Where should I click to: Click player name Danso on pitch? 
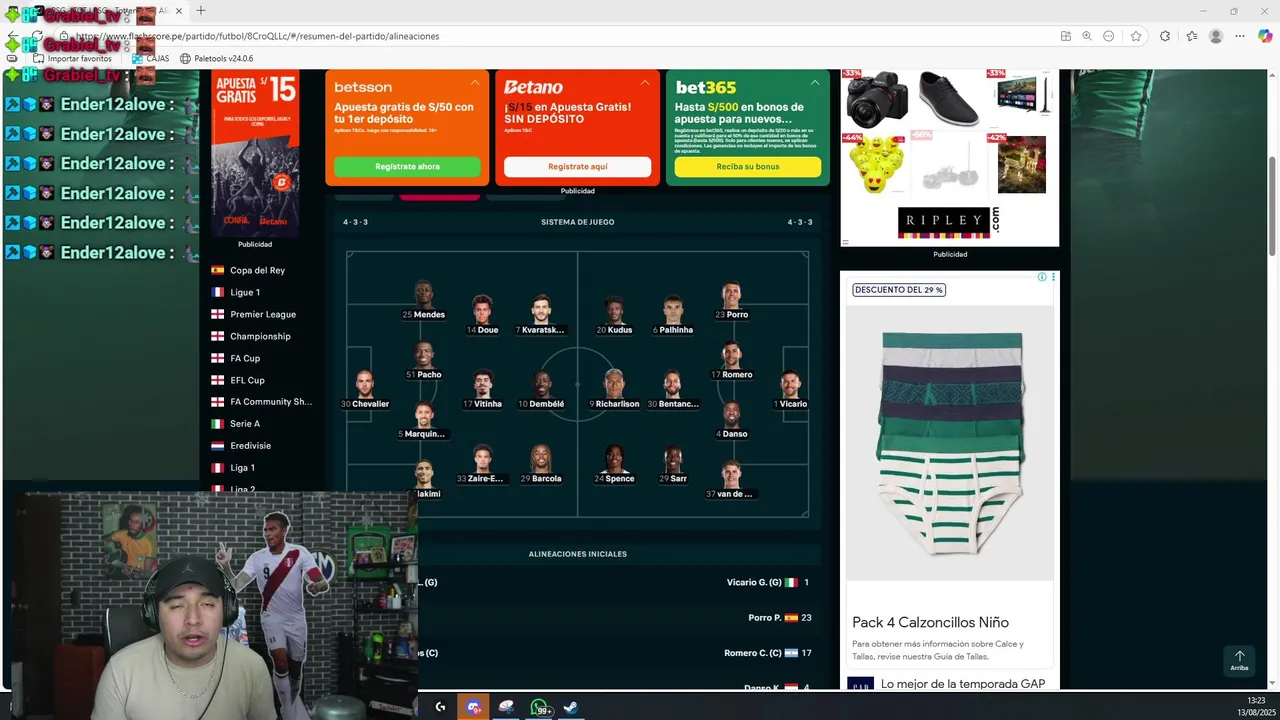tap(735, 434)
